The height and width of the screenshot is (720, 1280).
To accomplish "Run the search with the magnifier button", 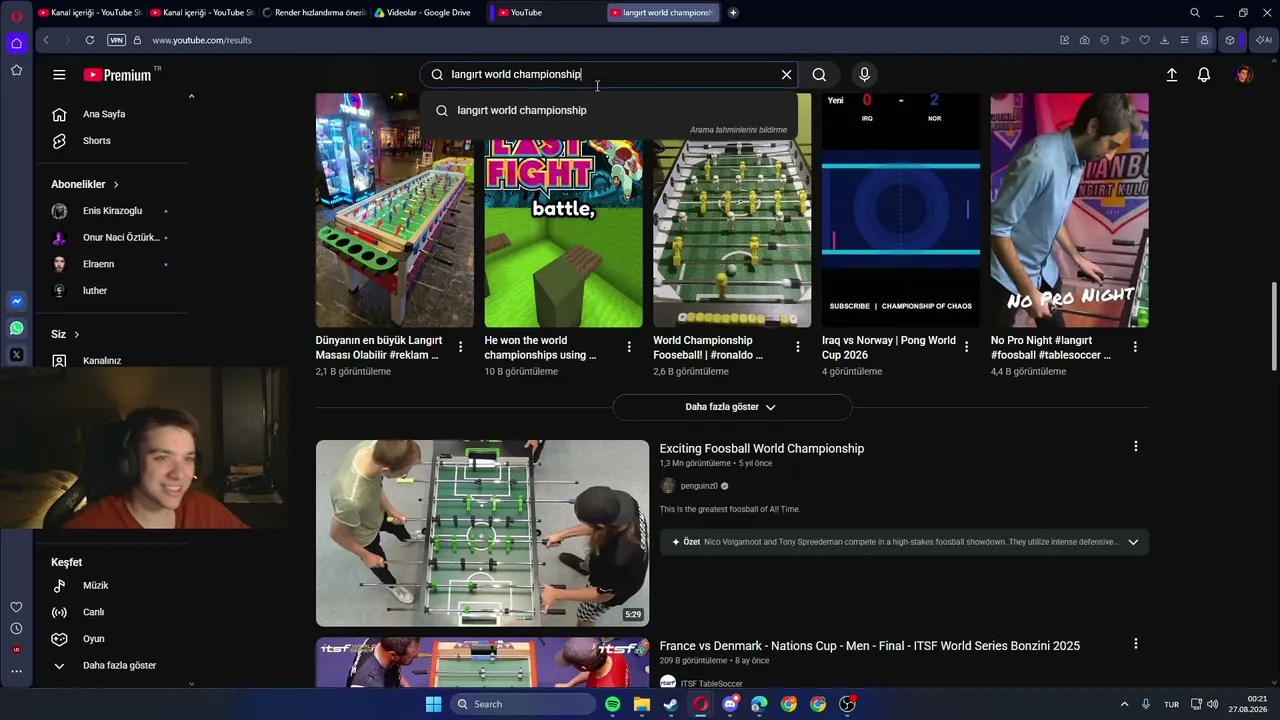I will [x=819, y=75].
